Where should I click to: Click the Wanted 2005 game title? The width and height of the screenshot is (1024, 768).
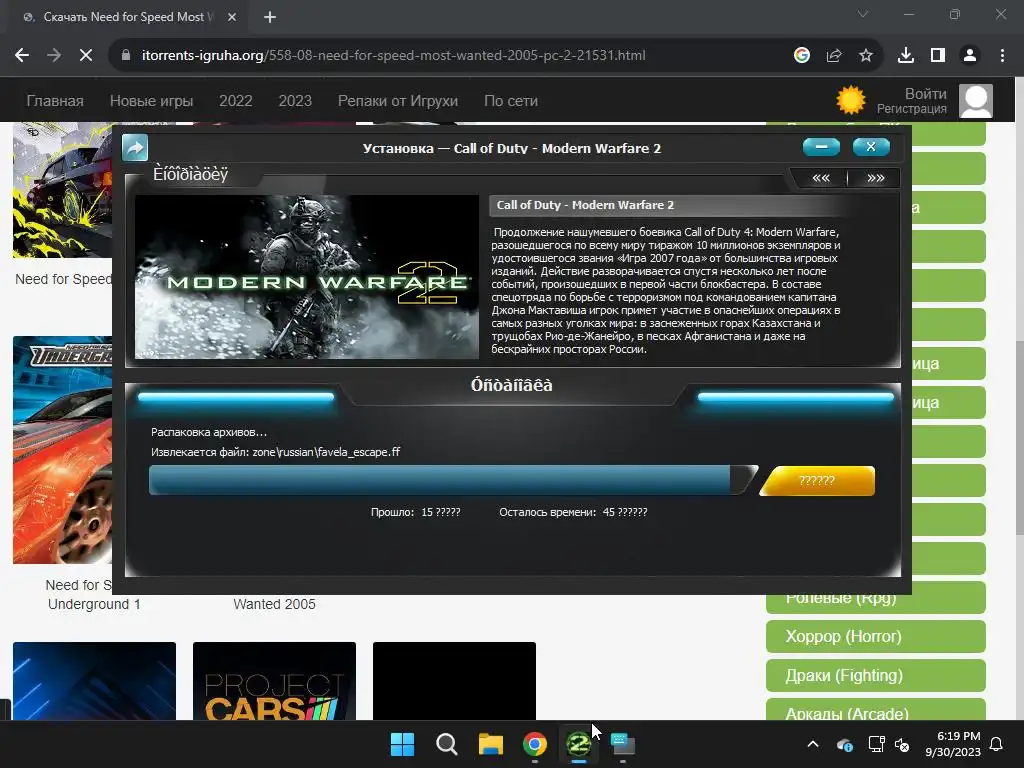tap(274, 604)
